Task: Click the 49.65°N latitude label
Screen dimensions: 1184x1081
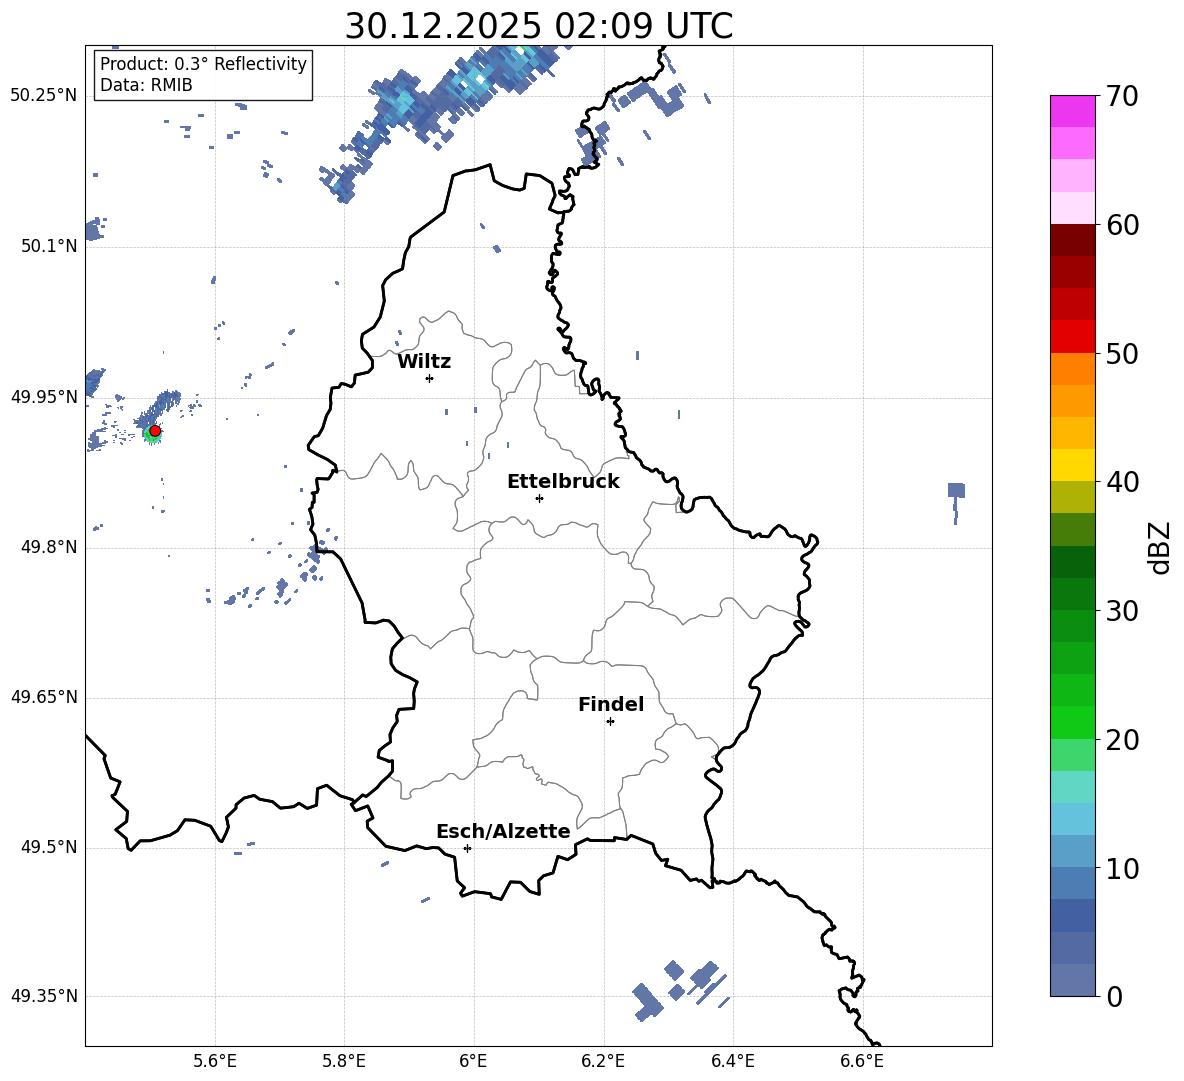Action: pos(44,697)
